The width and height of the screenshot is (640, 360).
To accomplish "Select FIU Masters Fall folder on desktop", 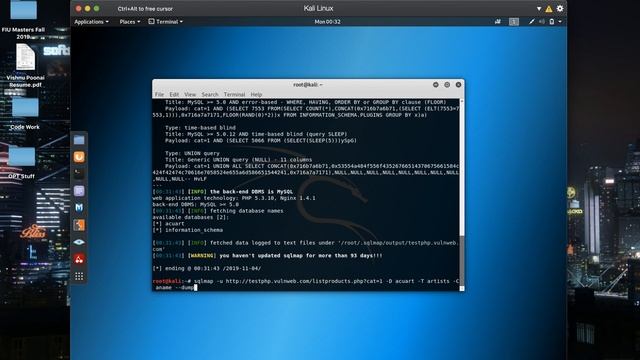I will (x=23, y=20).
